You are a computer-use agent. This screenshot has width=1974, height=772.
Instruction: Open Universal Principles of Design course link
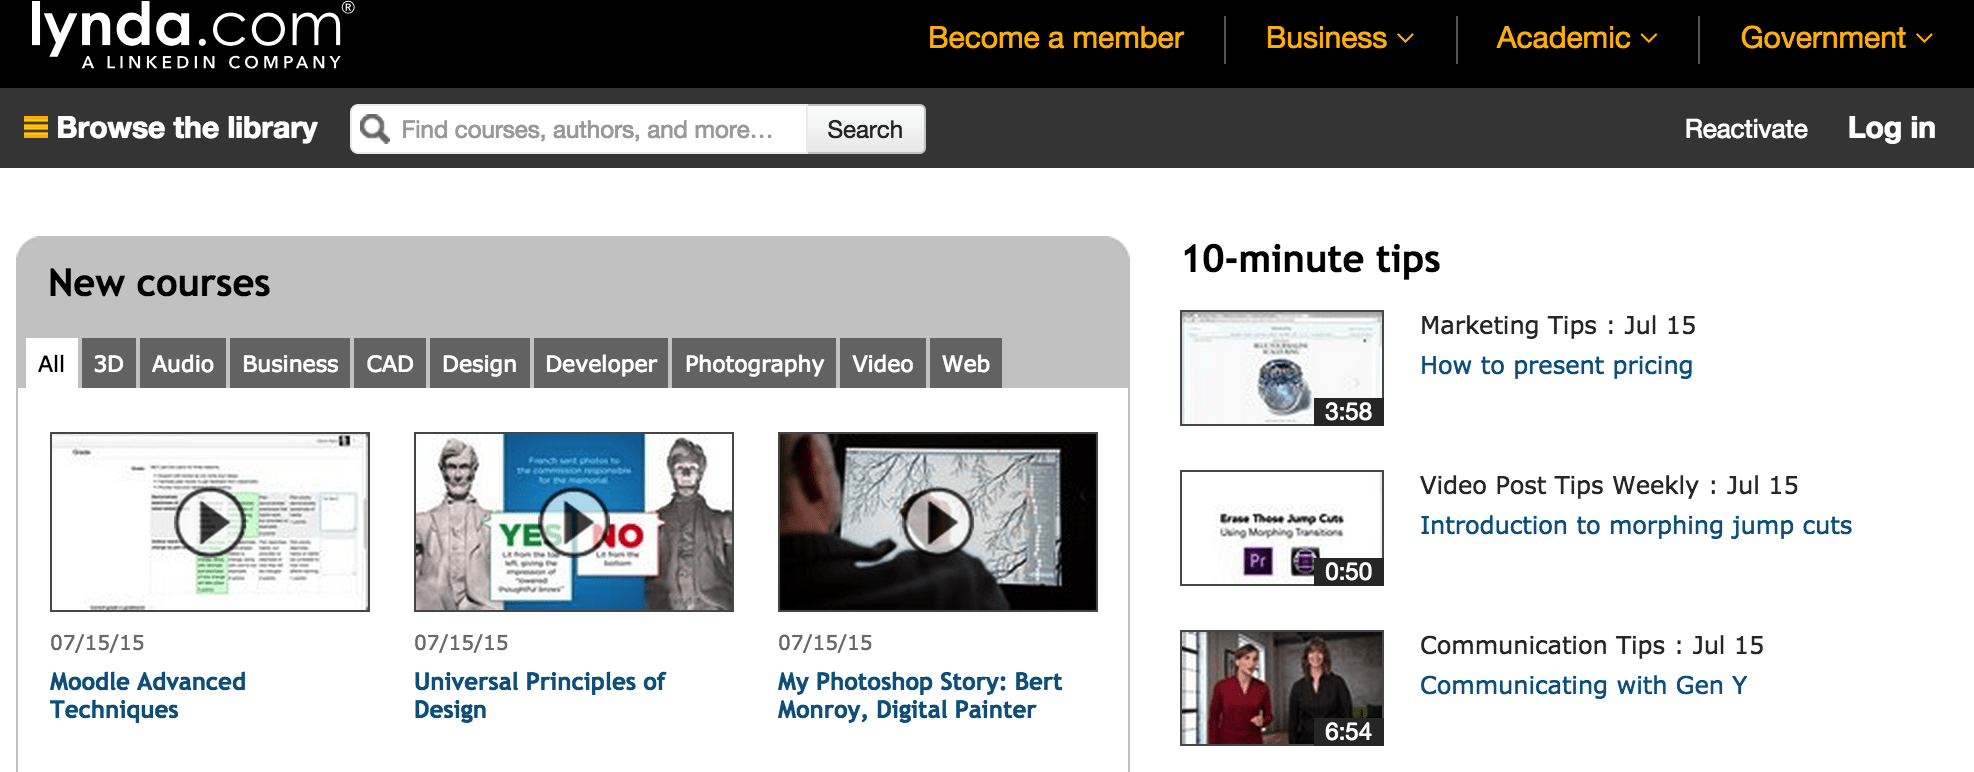(540, 695)
